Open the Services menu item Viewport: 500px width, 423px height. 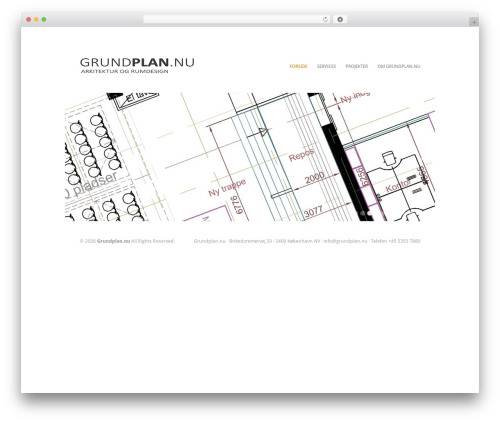pos(326,66)
